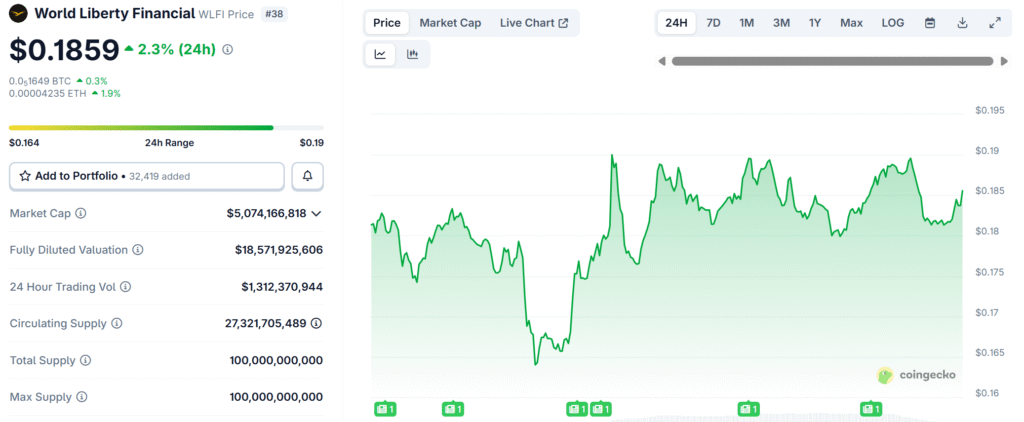Select the 1Y time range
The height and width of the screenshot is (422, 1024).
coord(815,23)
